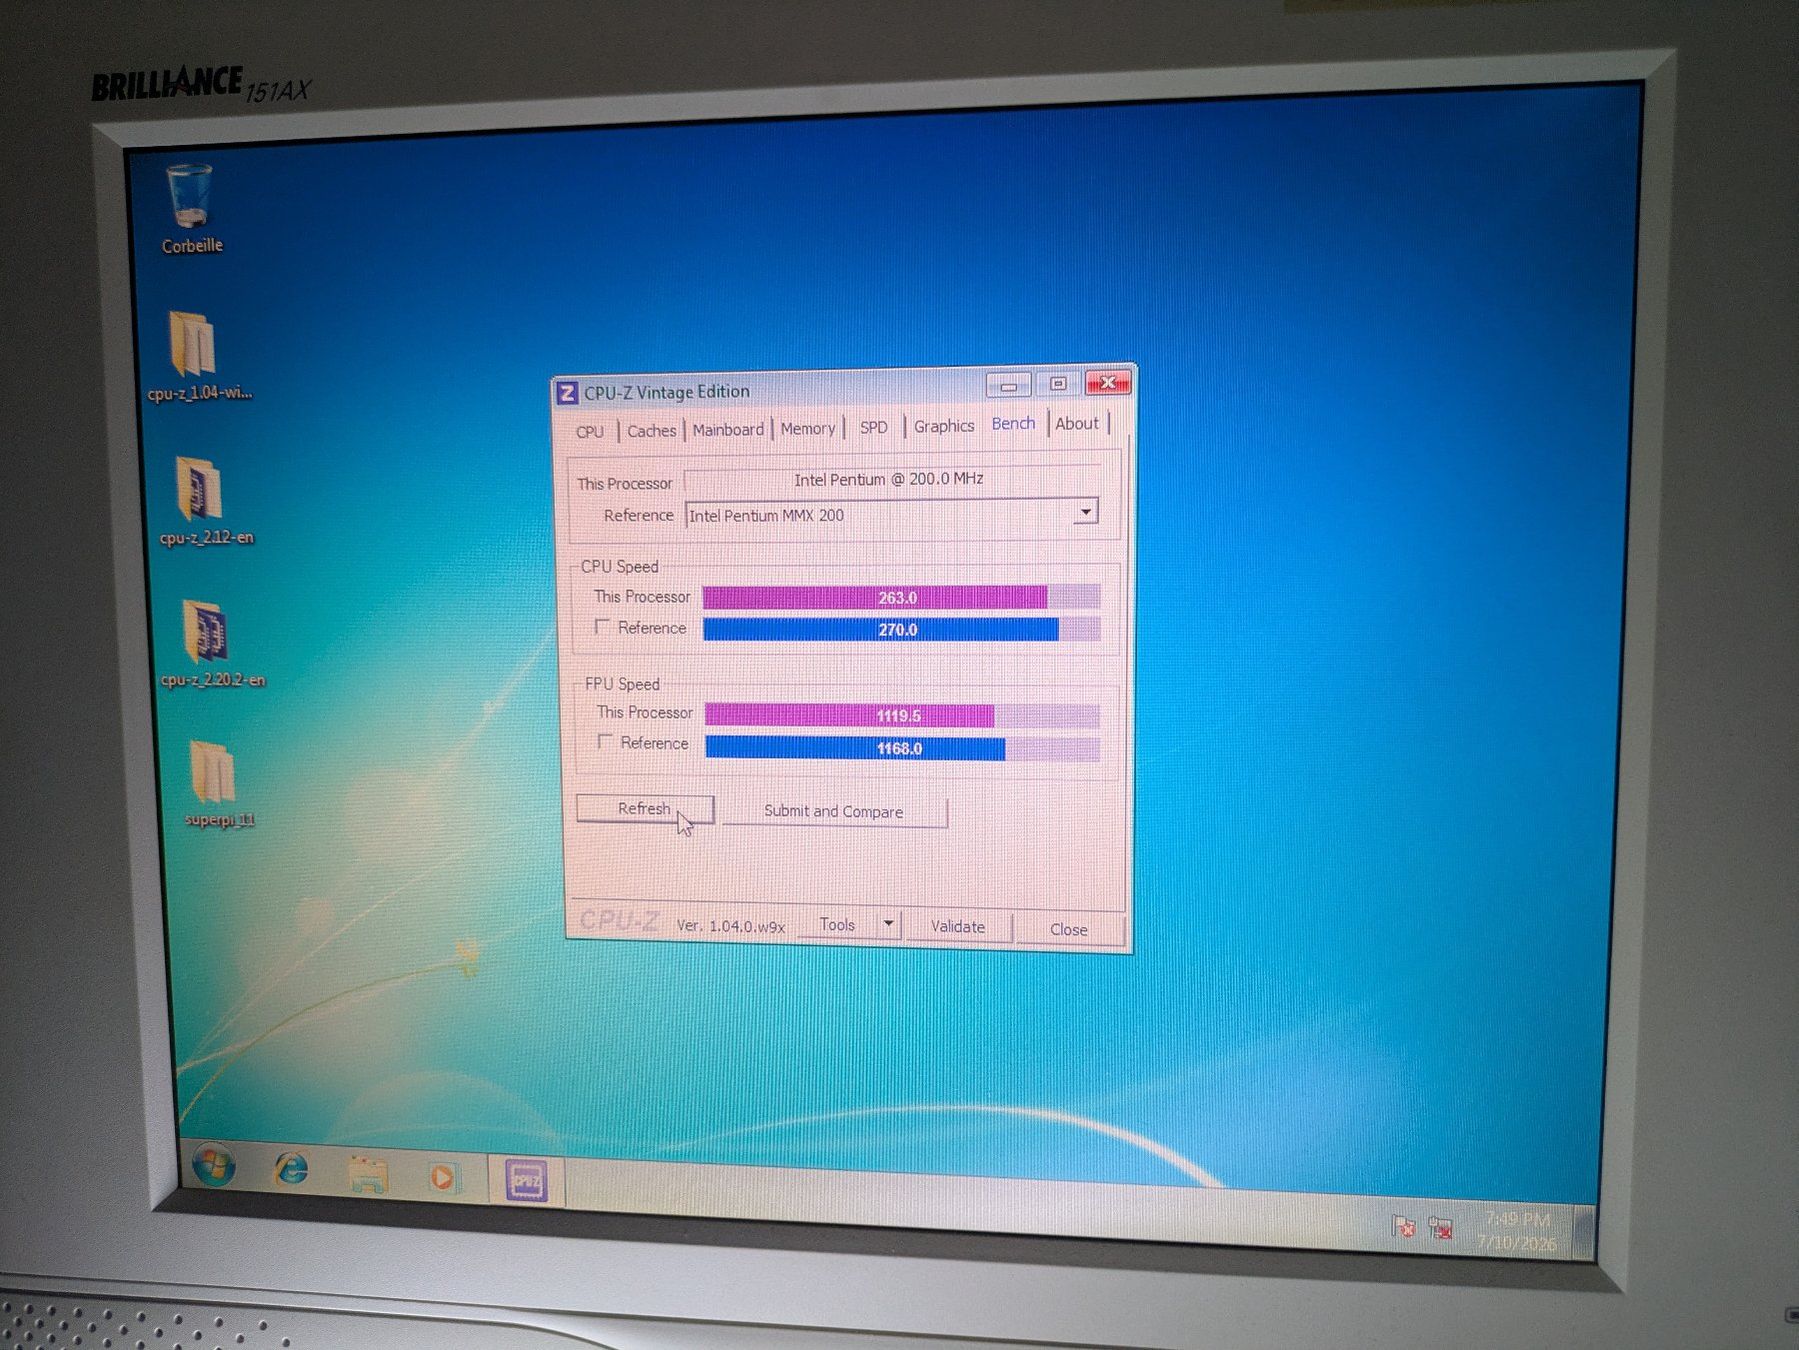The image size is (1799, 1350).
Task: Switch to the SPD tab
Action: click(x=874, y=427)
